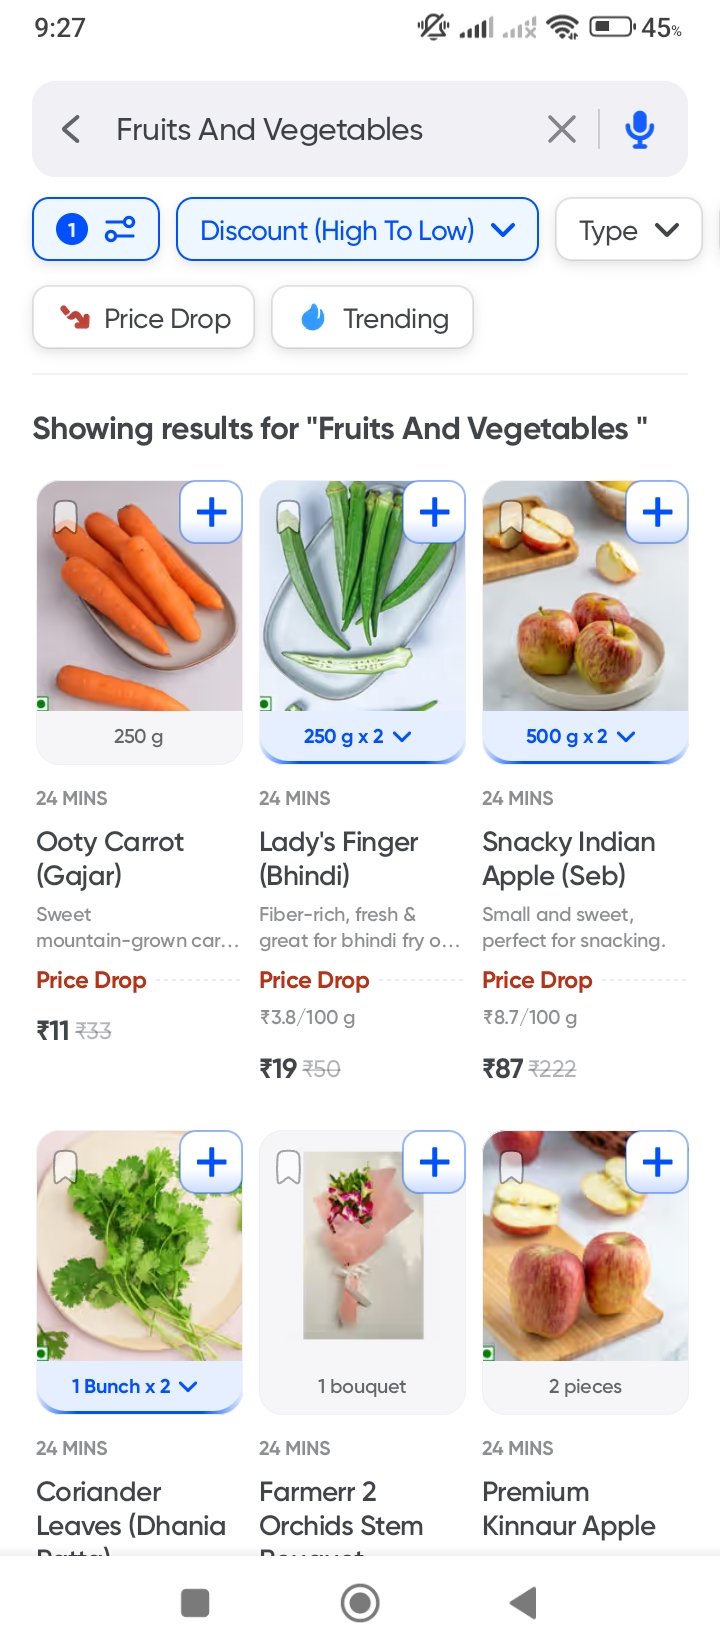This screenshot has height=1650, width=720.
Task: Tap the back arrow in search bar
Action: tap(71, 129)
